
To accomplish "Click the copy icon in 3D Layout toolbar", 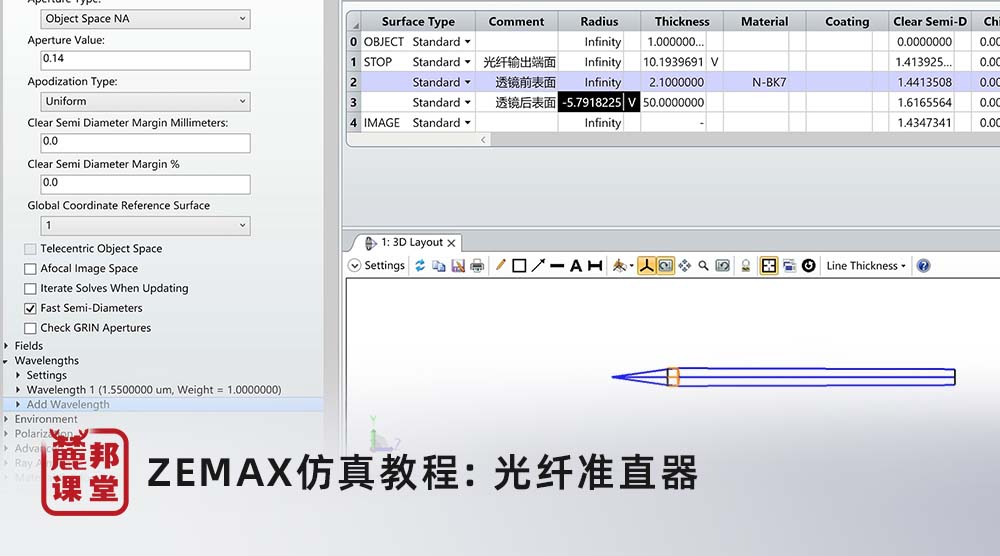I will (439, 266).
